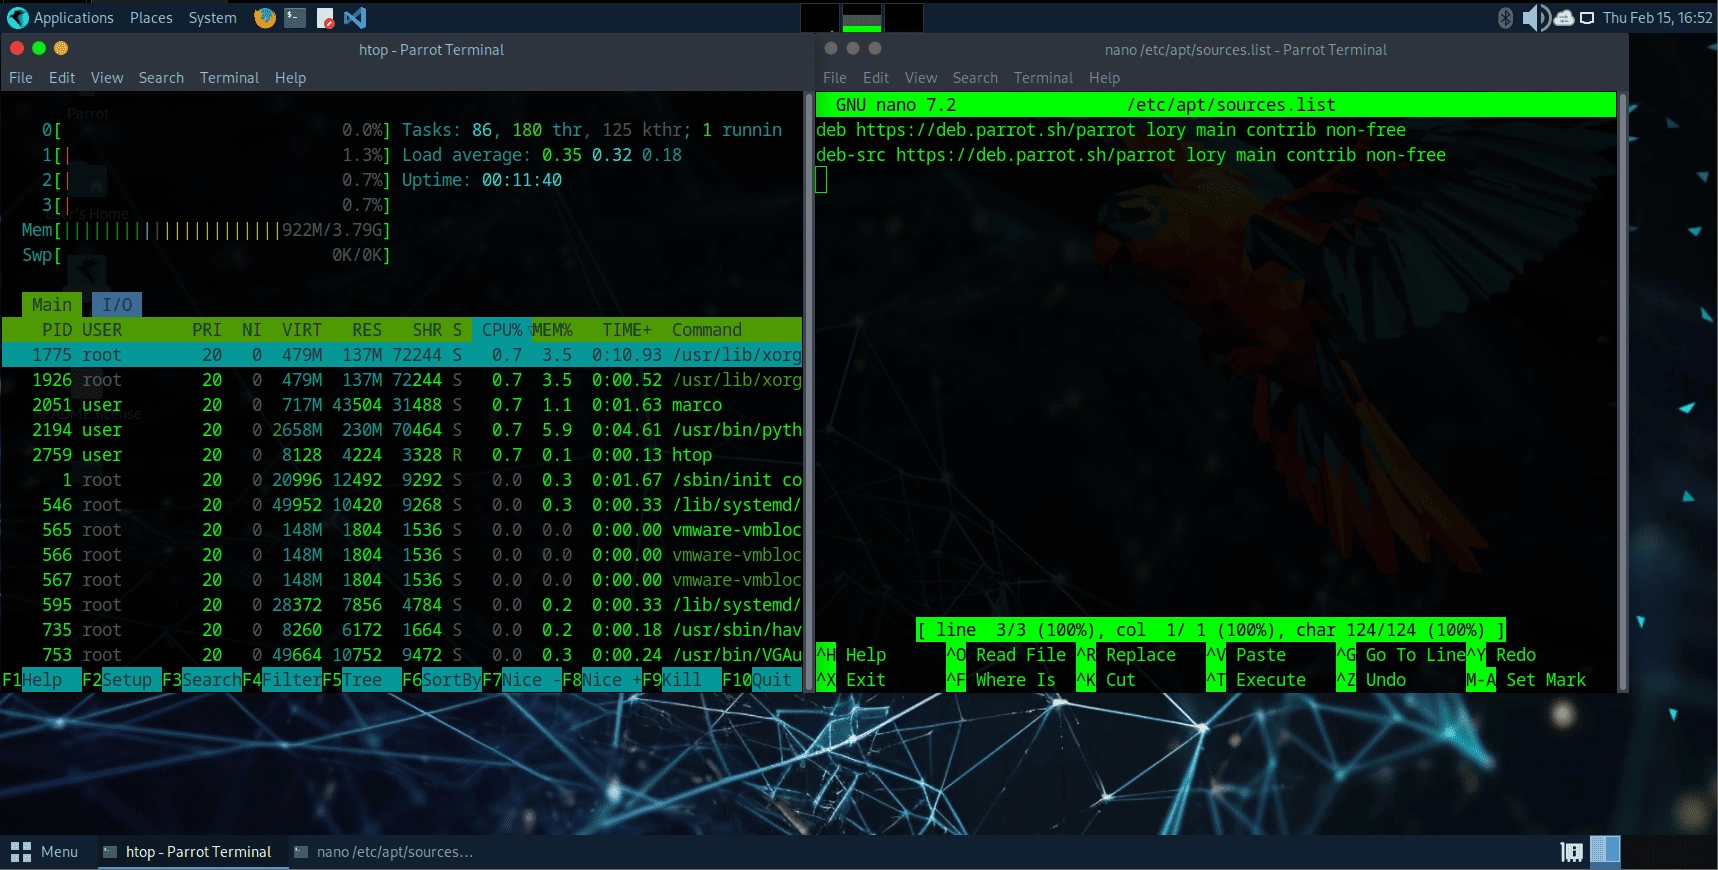
Task: Select the /sbin/init process row
Action: pos(402,480)
